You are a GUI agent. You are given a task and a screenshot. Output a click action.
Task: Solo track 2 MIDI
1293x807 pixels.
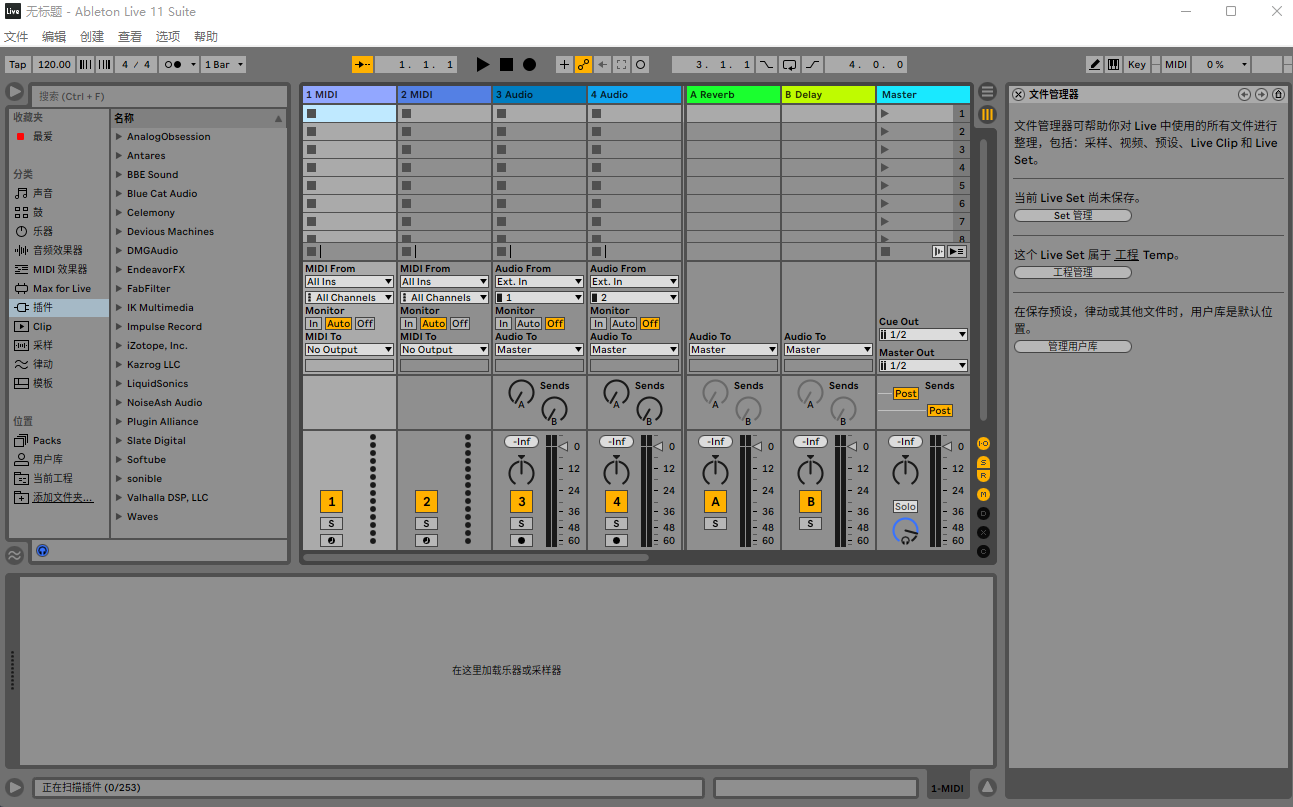tap(427, 523)
